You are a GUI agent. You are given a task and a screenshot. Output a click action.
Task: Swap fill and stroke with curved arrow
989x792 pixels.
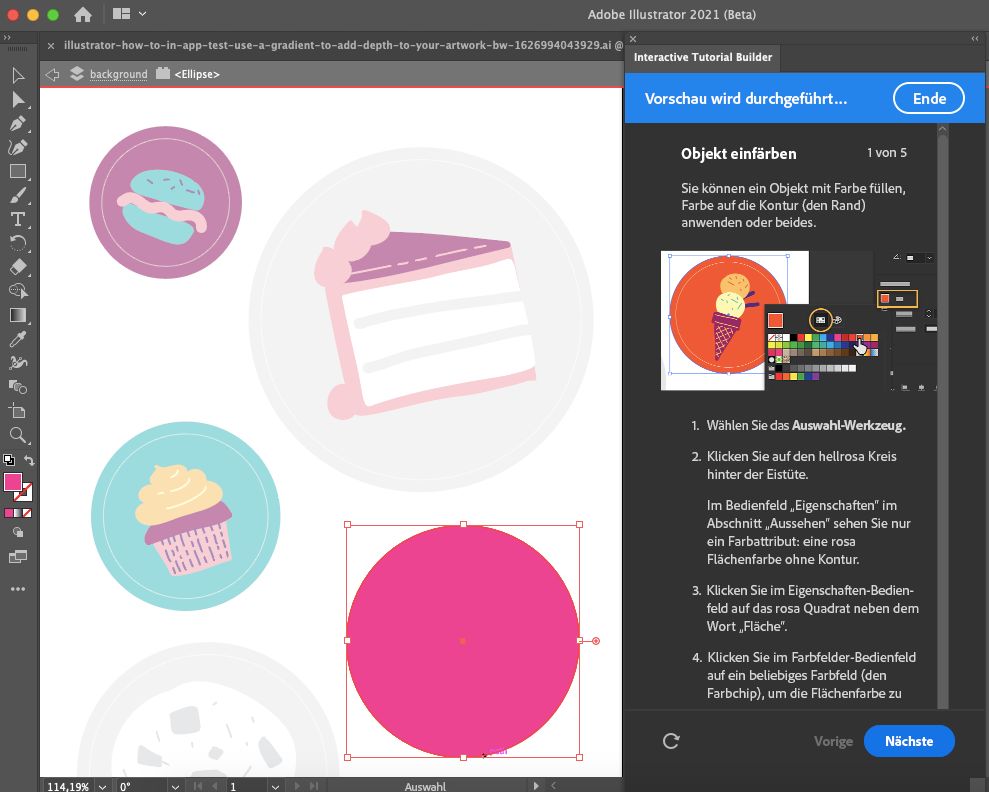(x=29, y=460)
